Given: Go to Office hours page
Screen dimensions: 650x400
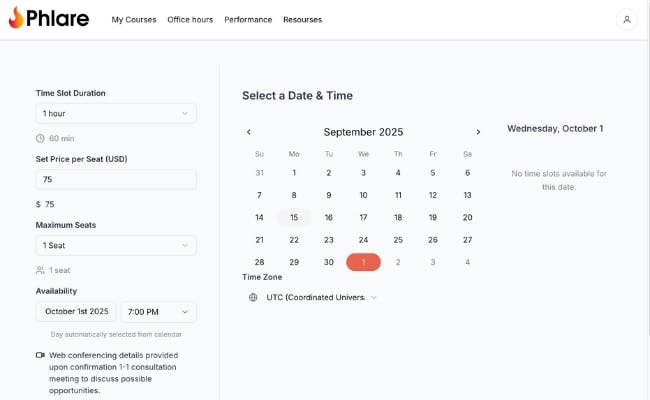Looking at the screenshot, I should [x=190, y=19].
